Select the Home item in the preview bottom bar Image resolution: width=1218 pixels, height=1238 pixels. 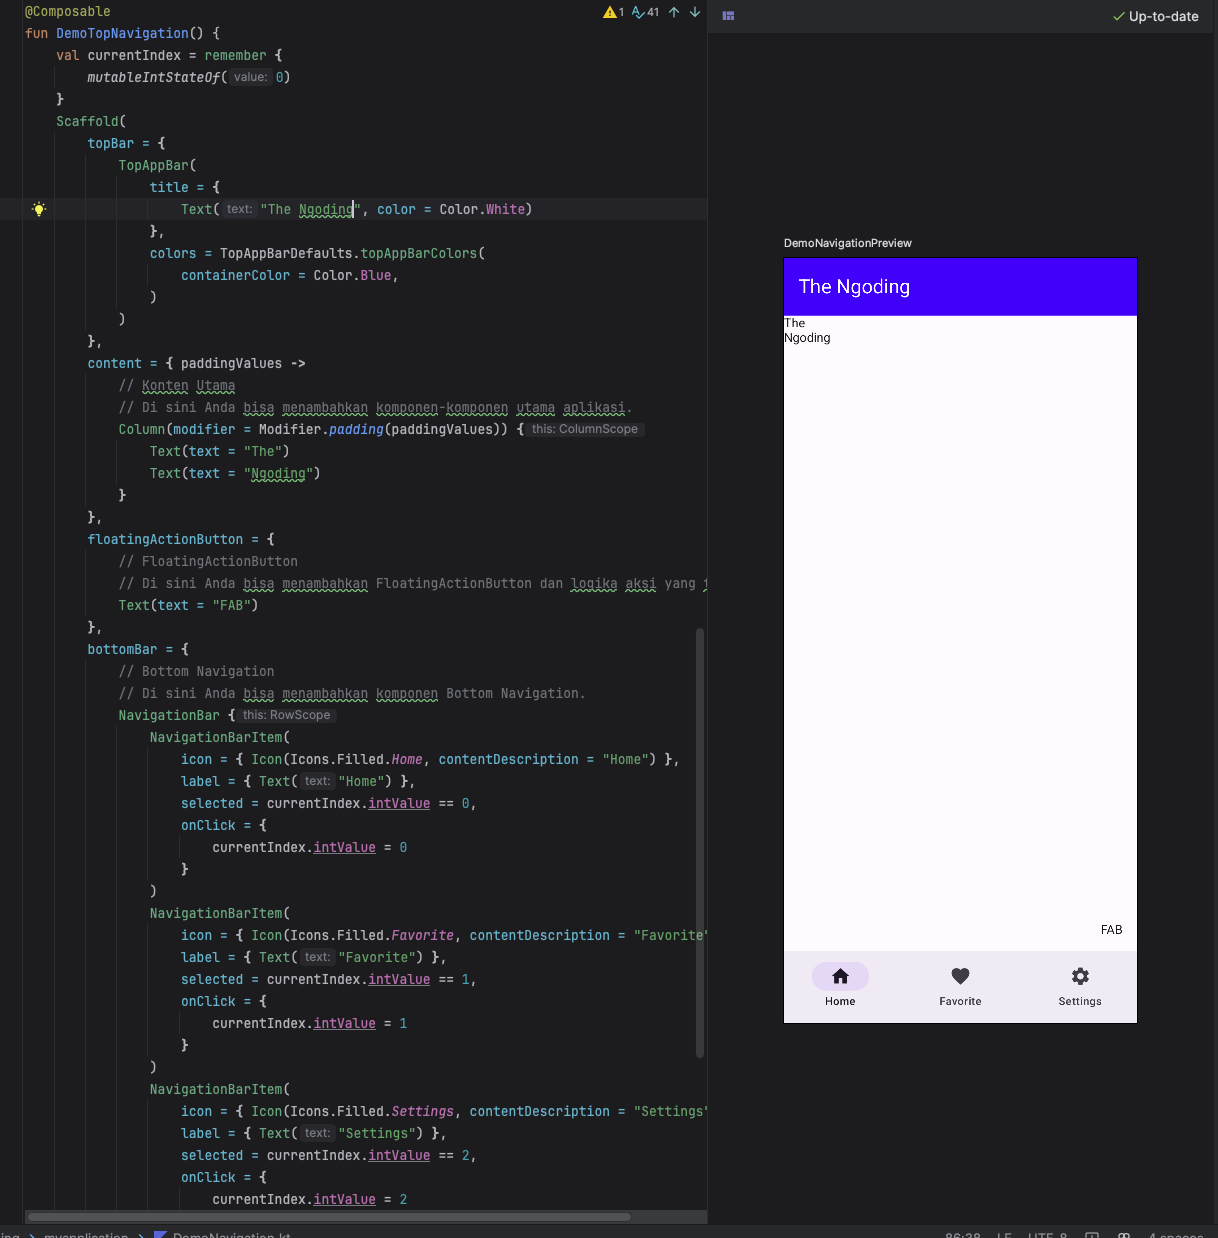pyautogui.click(x=840, y=987)
